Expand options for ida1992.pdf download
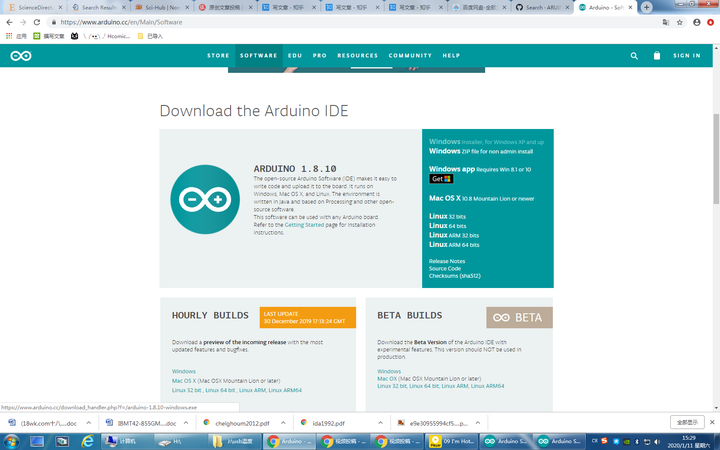This screenshot has width=720, height=450. [381, 423]
